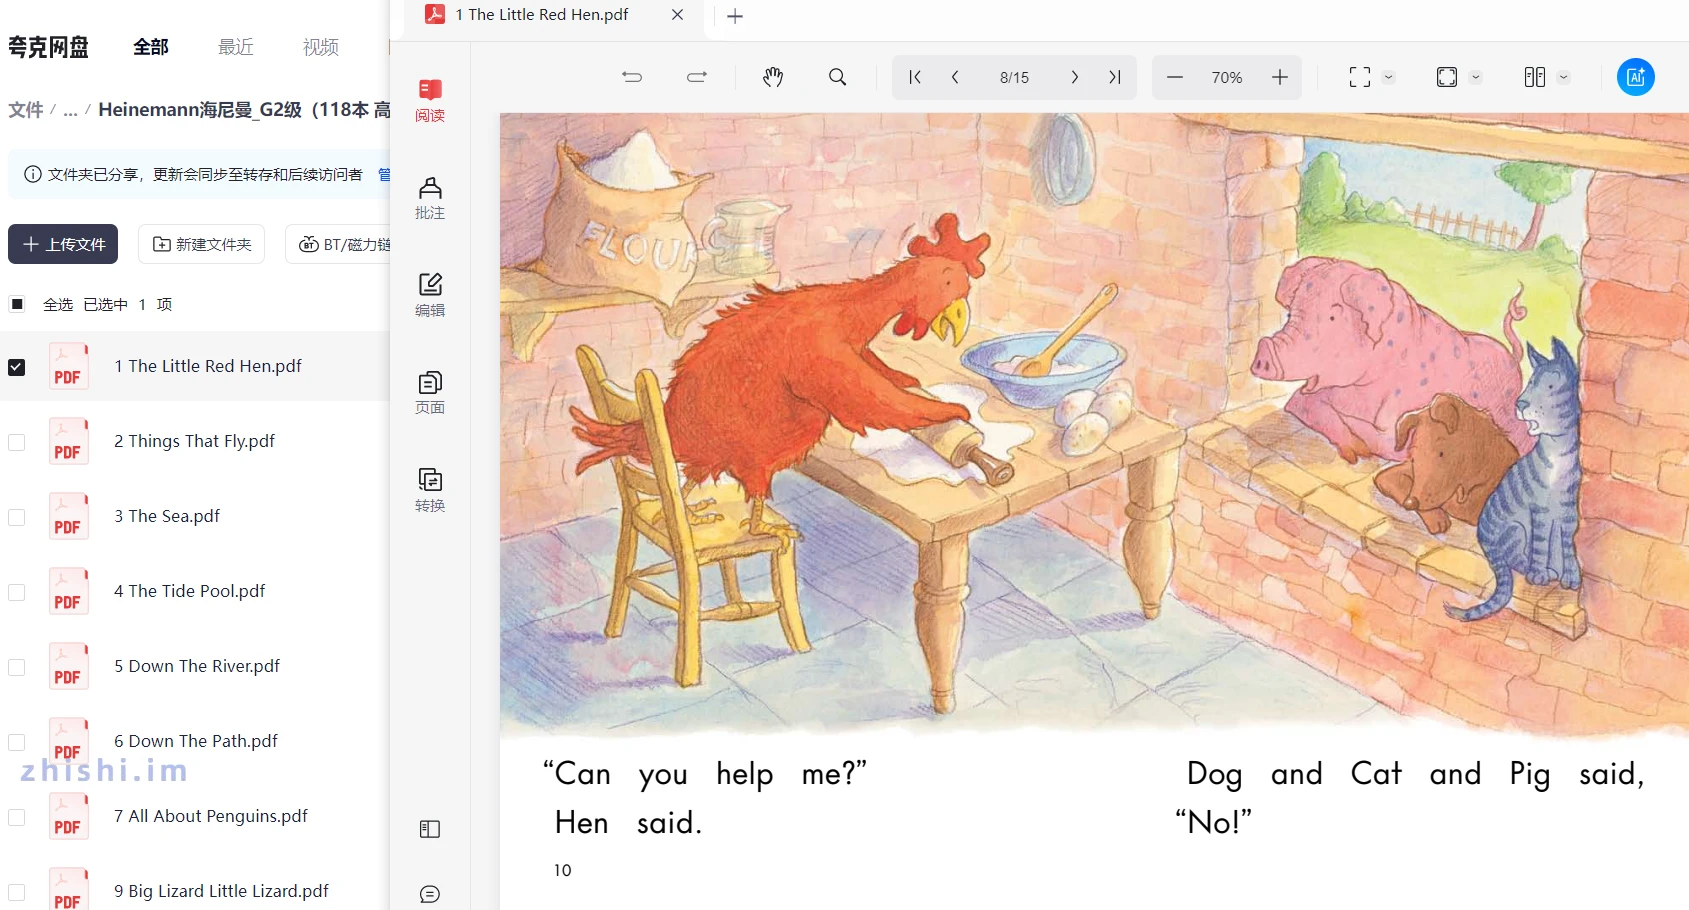Open the 批注 annotation tool
The image size is (1689, 910).
[430, 198]
